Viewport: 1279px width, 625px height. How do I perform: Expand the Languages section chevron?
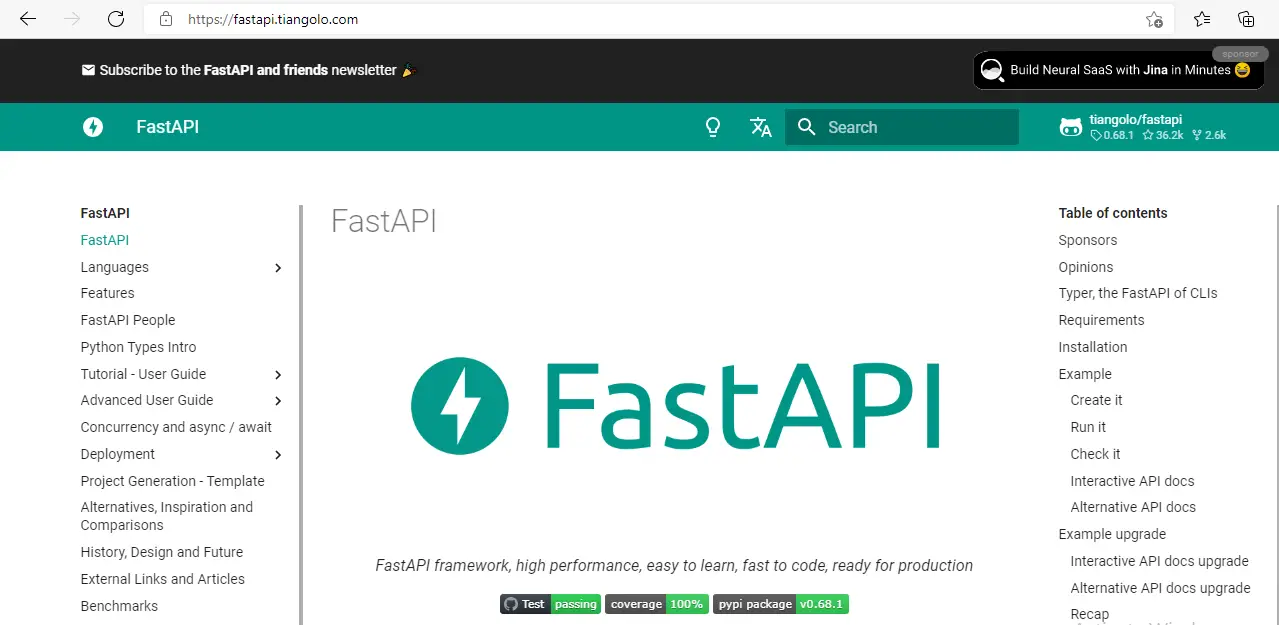278,268
